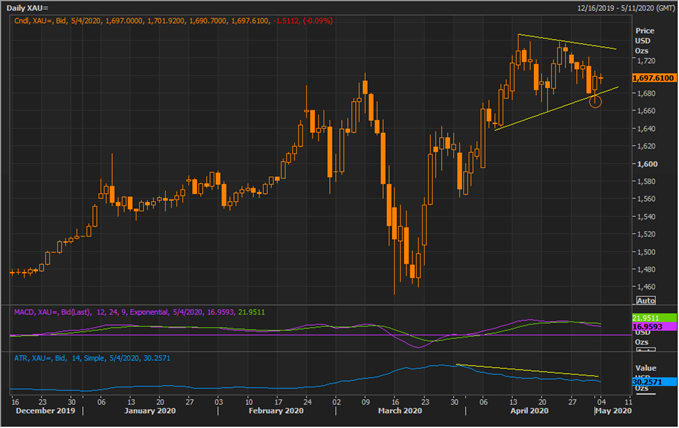Click the bold 1,600 price axis label

647,164
